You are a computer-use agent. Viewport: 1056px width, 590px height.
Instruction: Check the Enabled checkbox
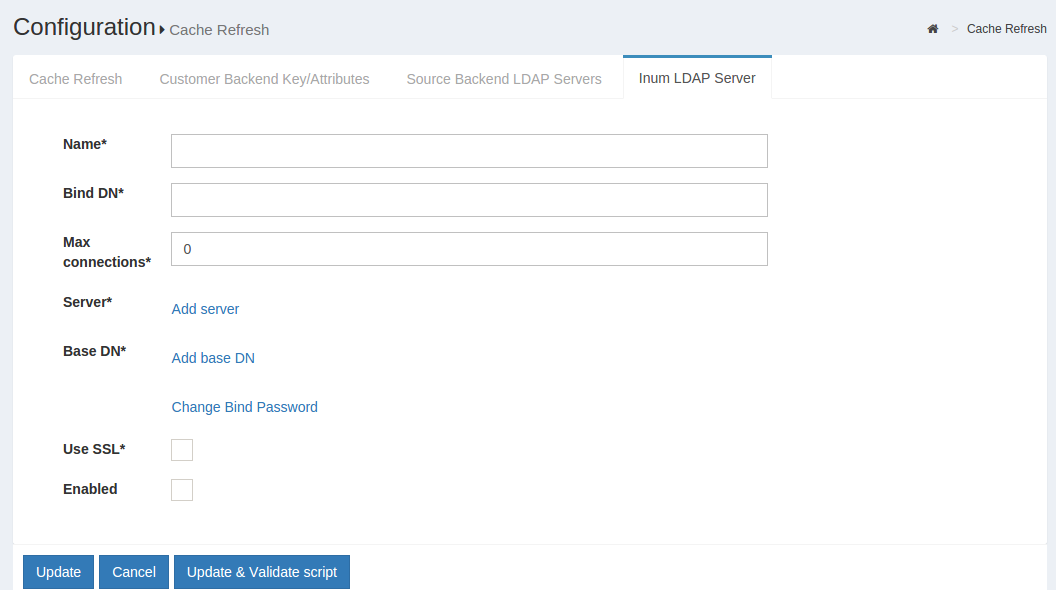(x=182, y=489)
